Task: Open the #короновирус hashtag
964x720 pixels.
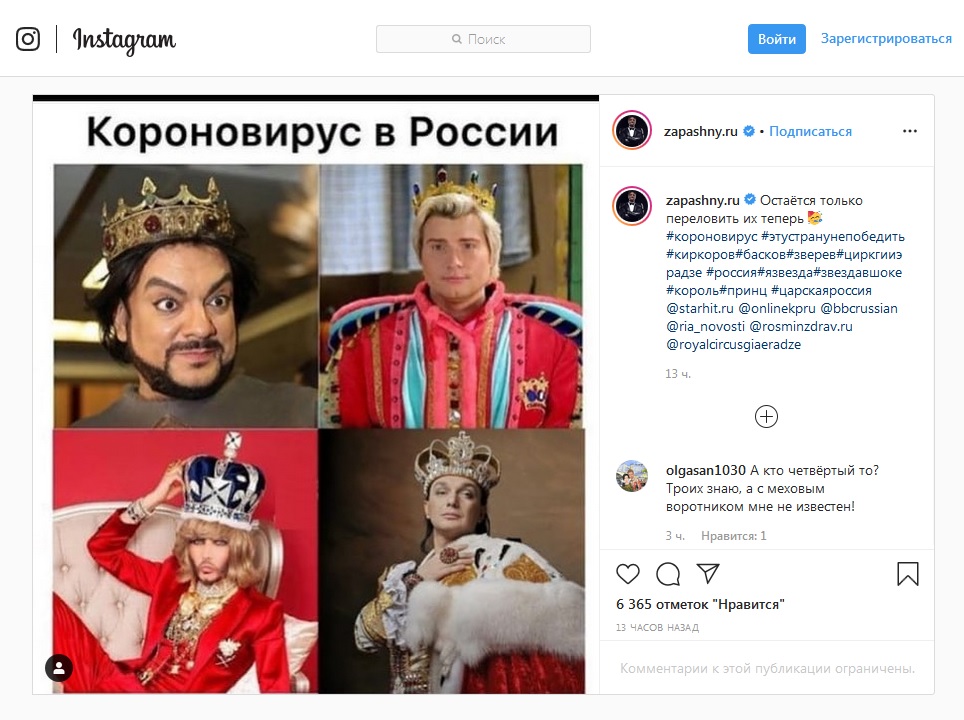Action: click(x=711, y=236)
